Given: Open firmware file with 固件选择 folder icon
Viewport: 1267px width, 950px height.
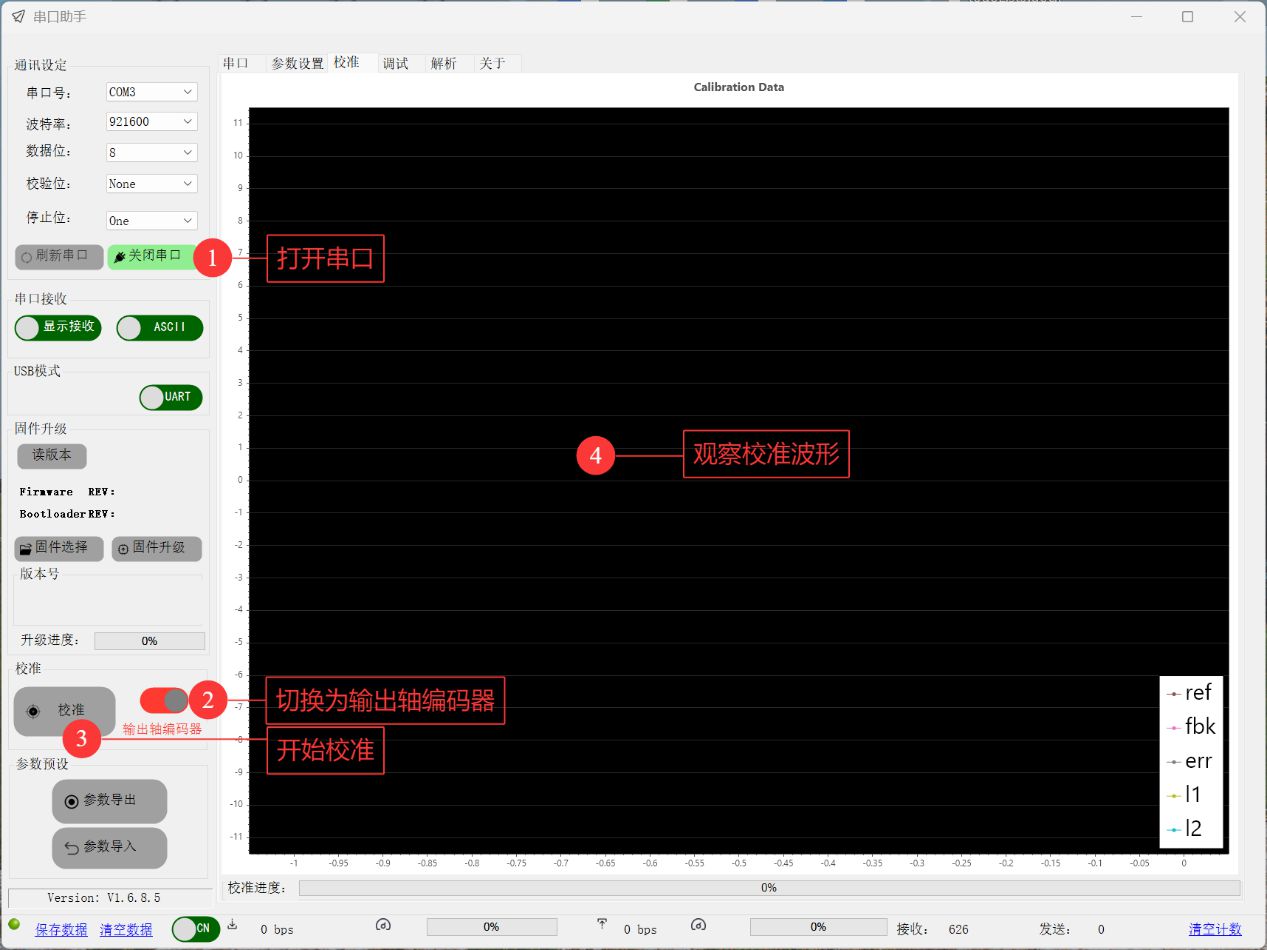Looking at the screenshot, I should point(59,548).
